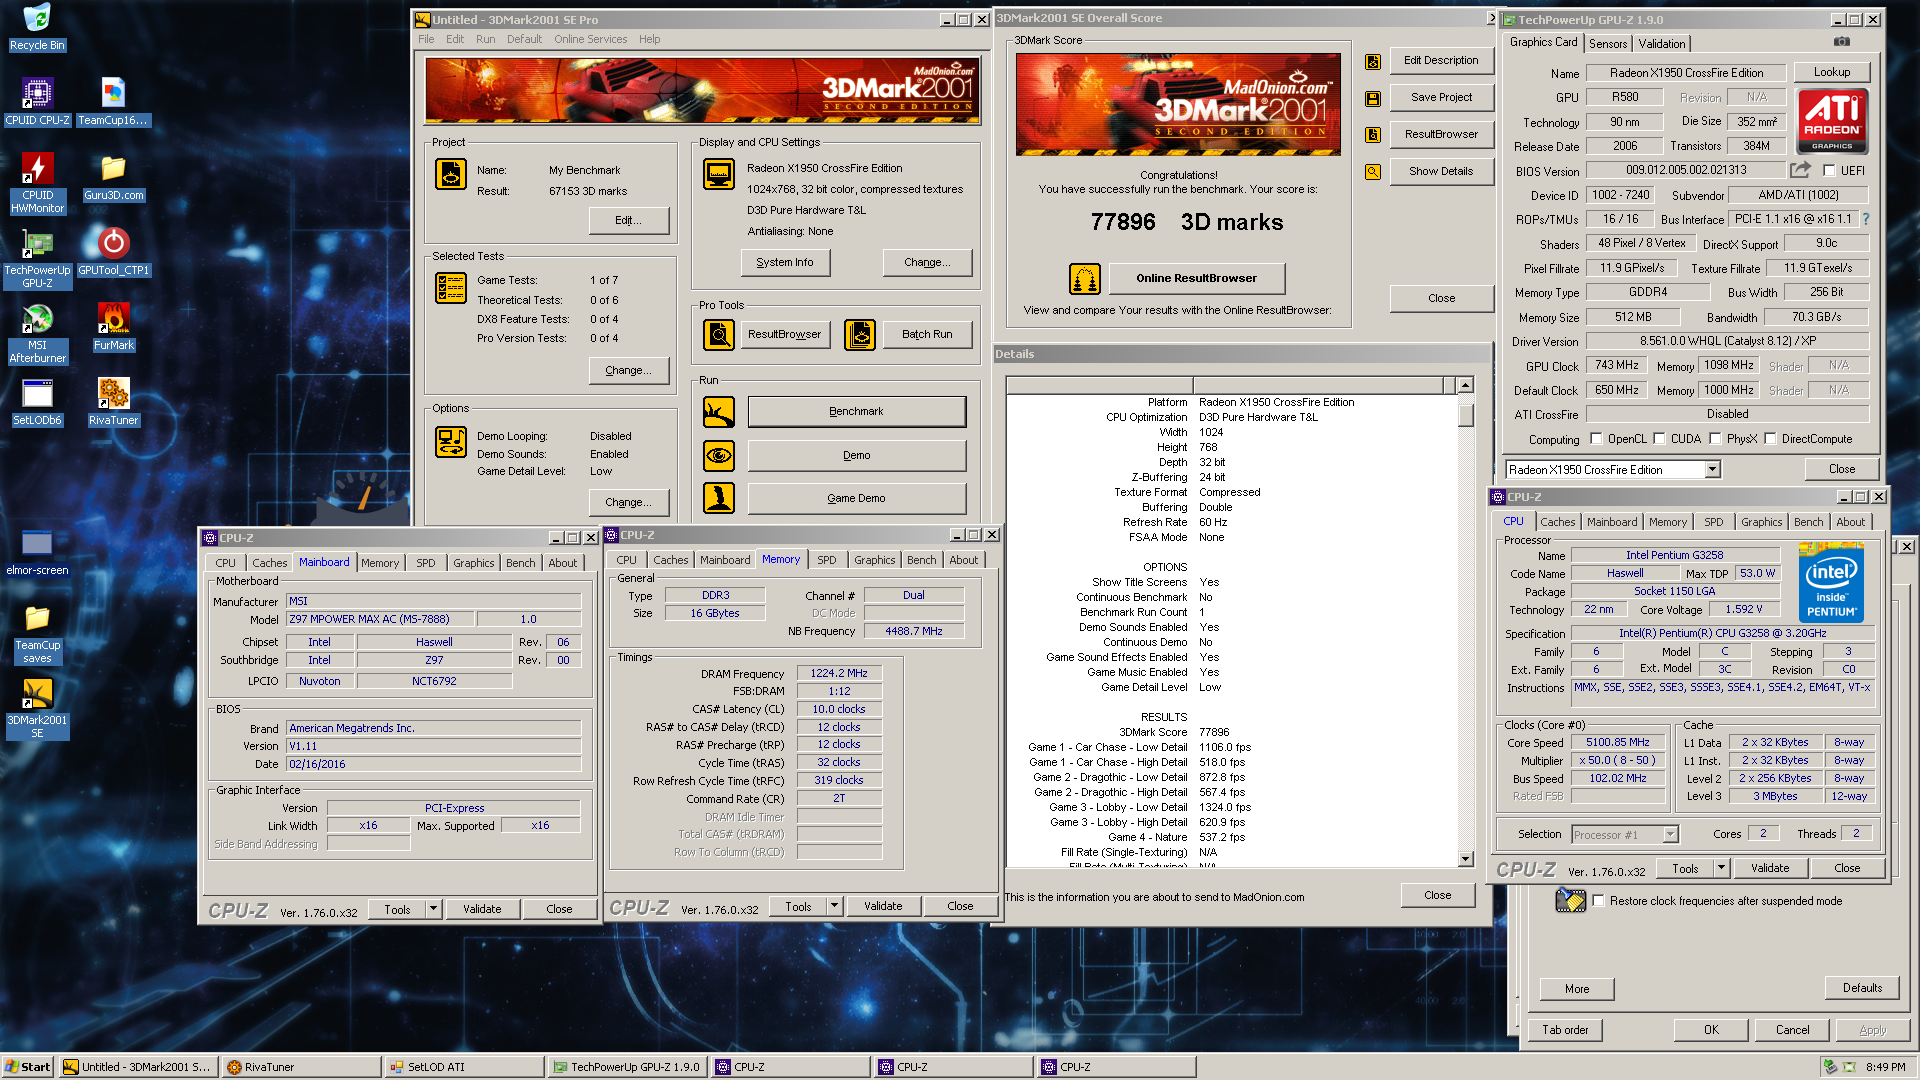Click the details list scrollbar up arrow
Screen dimensions: 1920x1080
click(1465, 386)
